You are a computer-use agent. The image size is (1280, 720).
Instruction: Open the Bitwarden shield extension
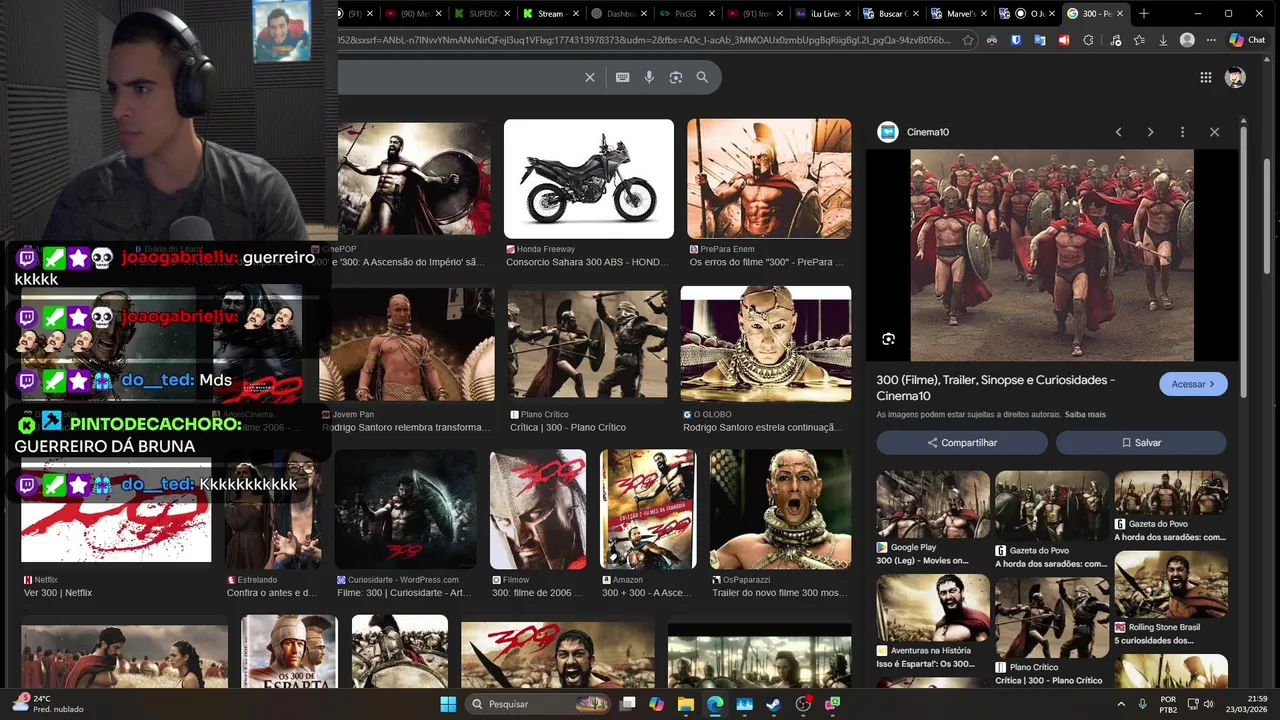[1016, 40]
